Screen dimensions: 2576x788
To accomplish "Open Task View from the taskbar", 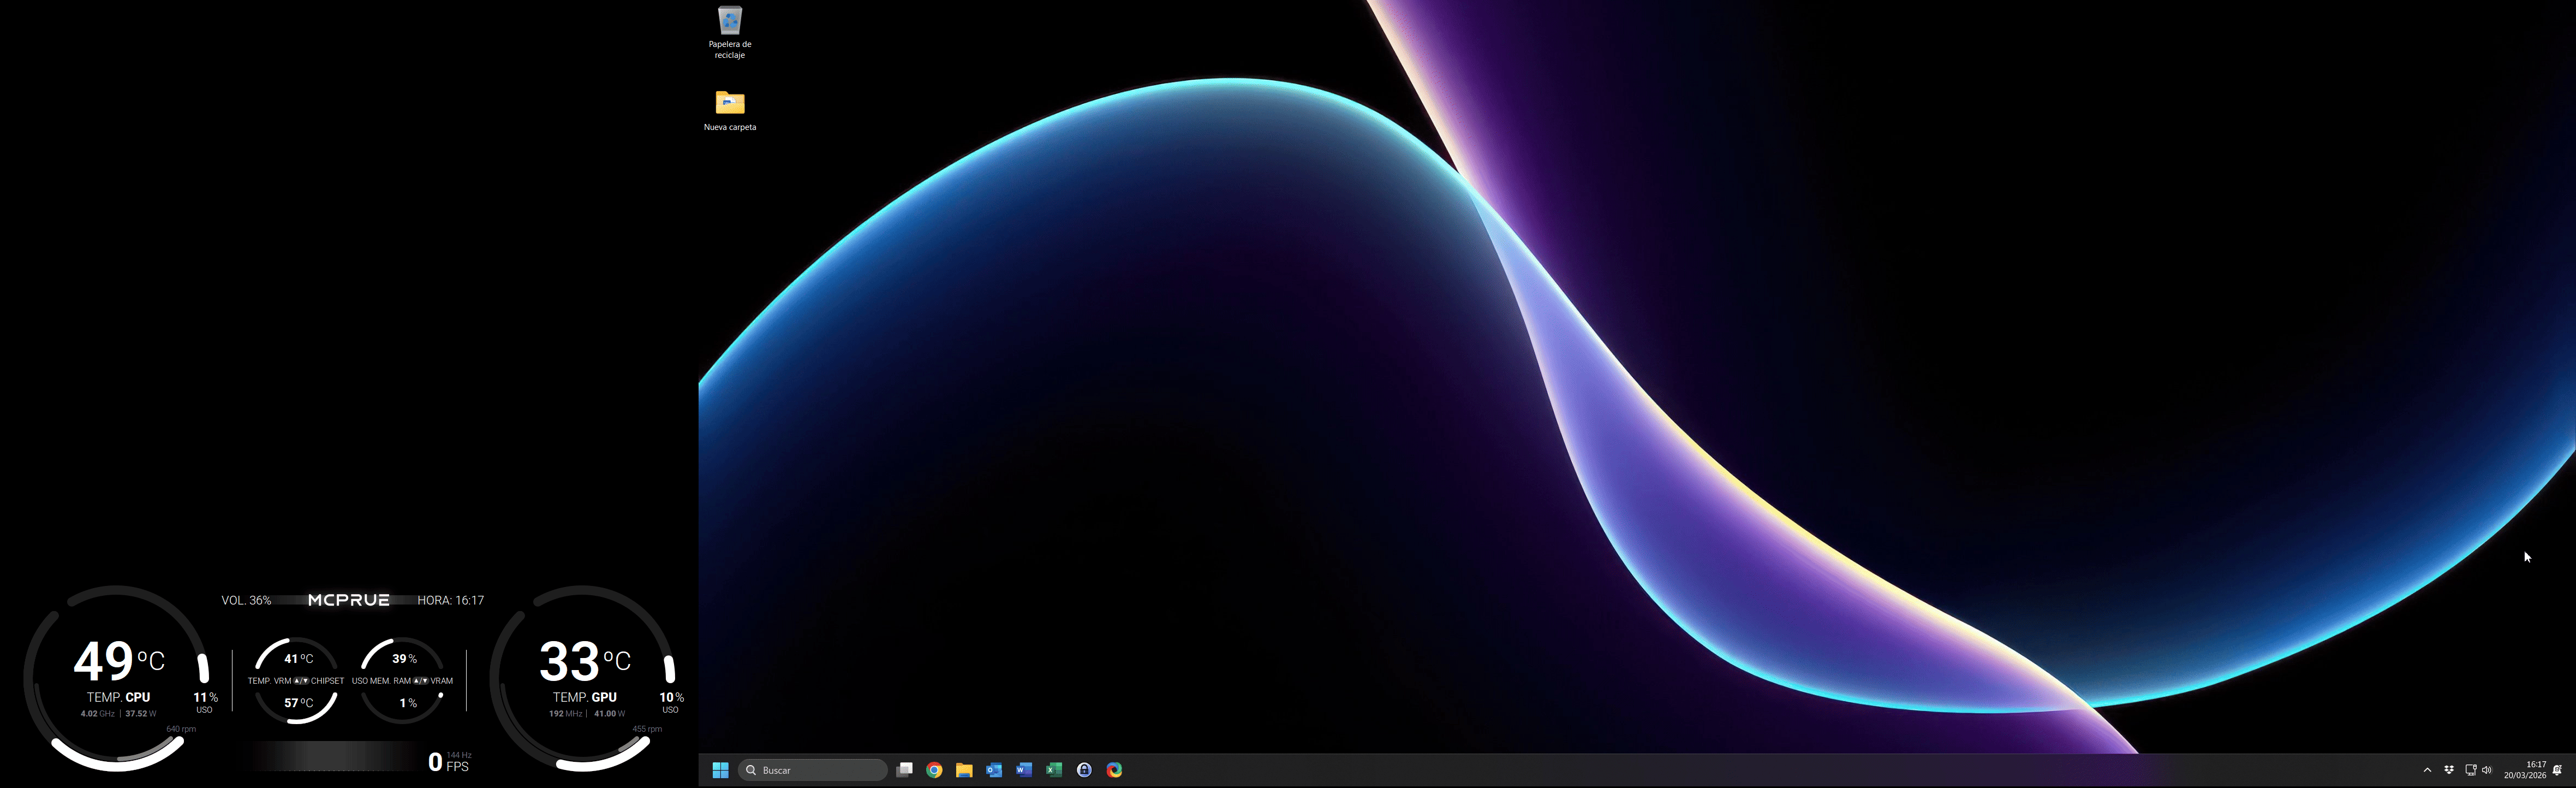I will pos(904,770).
